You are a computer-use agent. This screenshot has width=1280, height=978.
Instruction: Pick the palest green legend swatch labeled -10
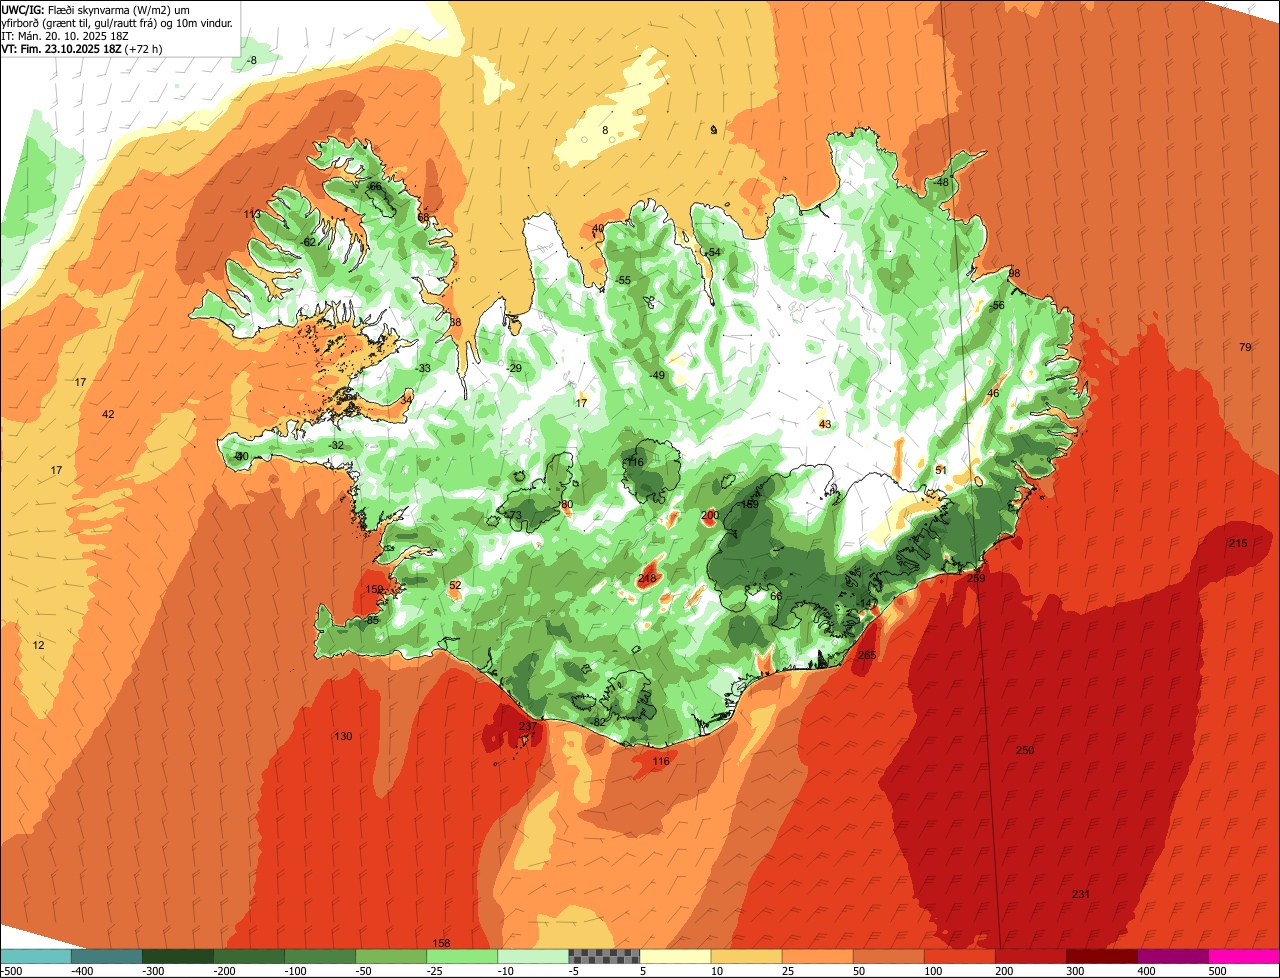[x=532, y=956]
